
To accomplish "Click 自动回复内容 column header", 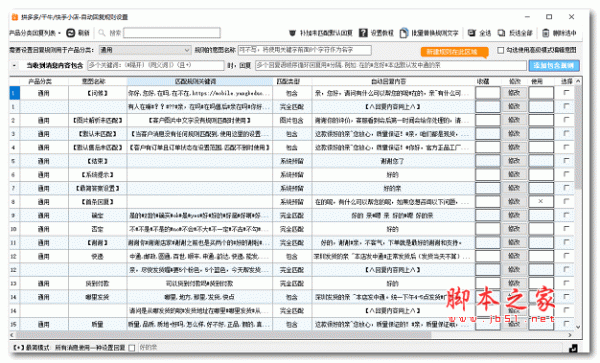I will click(389, 81).
